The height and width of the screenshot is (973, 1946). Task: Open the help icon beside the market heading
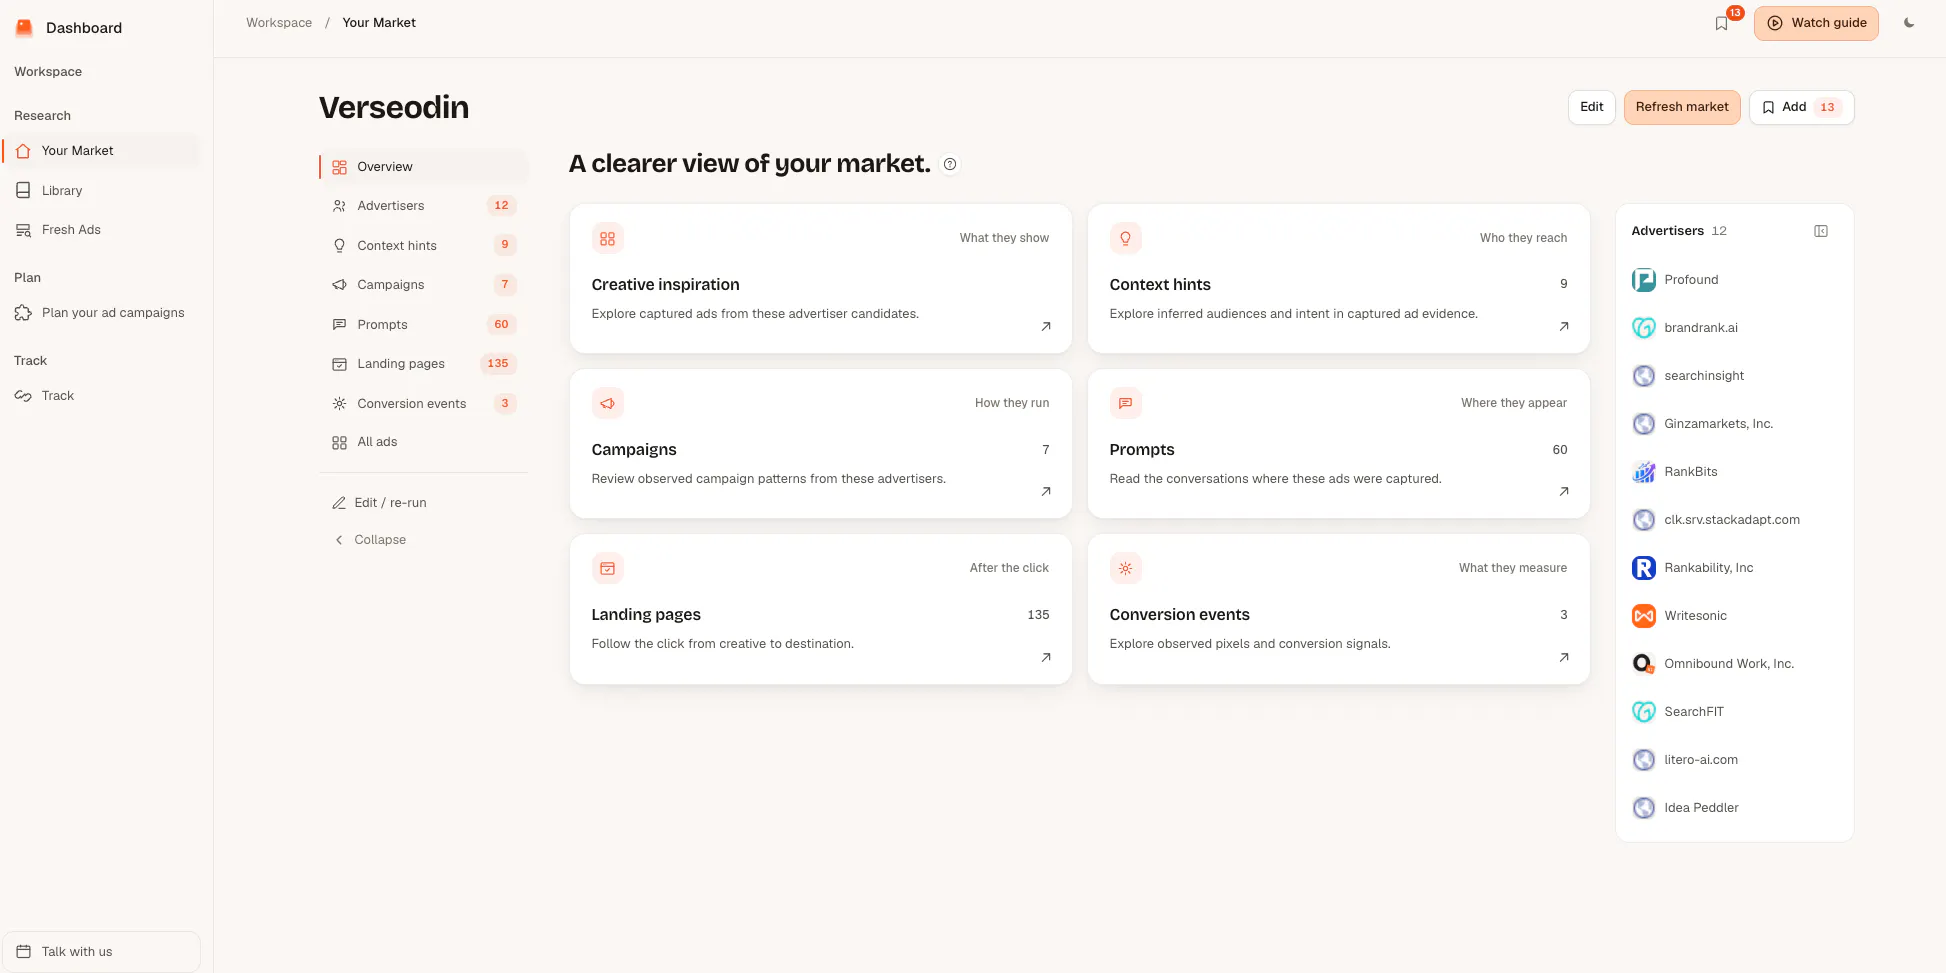pyautogui.click(x=950, y=164)
